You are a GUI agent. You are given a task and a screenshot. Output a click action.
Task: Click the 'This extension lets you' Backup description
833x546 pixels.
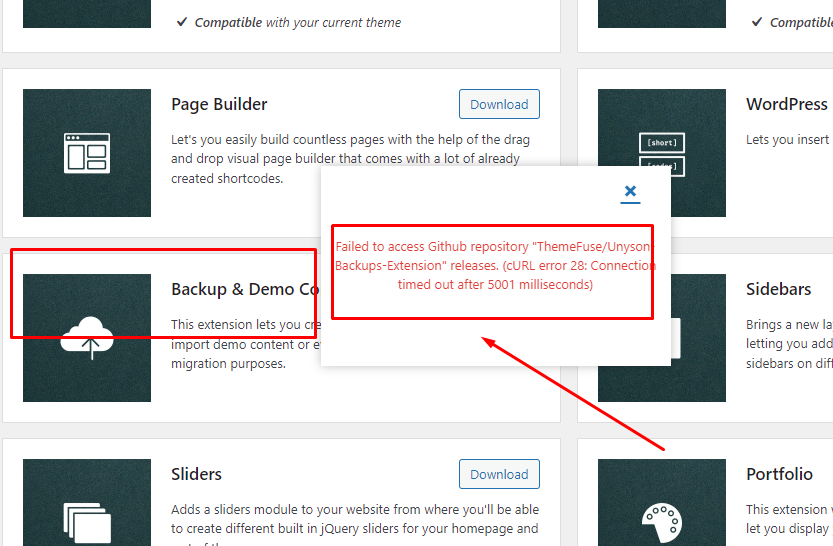245,344
